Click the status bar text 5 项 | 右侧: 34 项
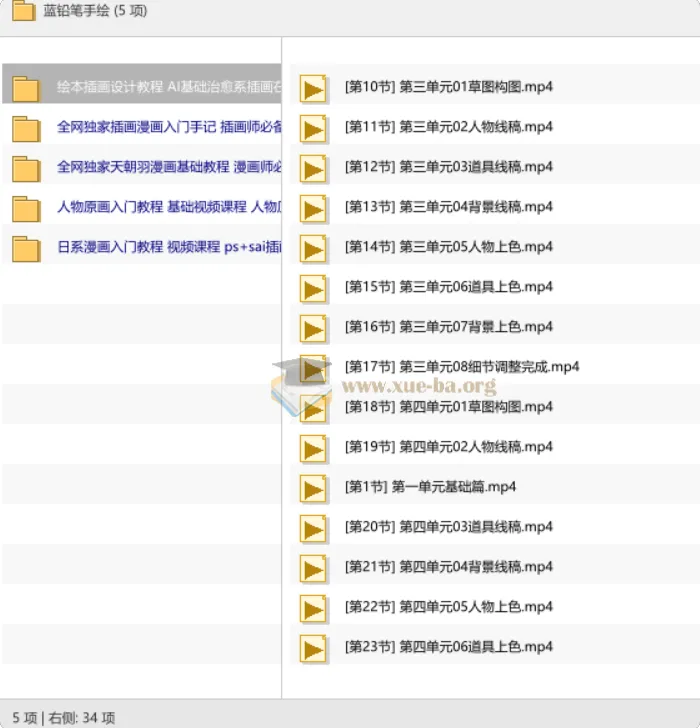700x728 pixels. [x=64, y=718]
